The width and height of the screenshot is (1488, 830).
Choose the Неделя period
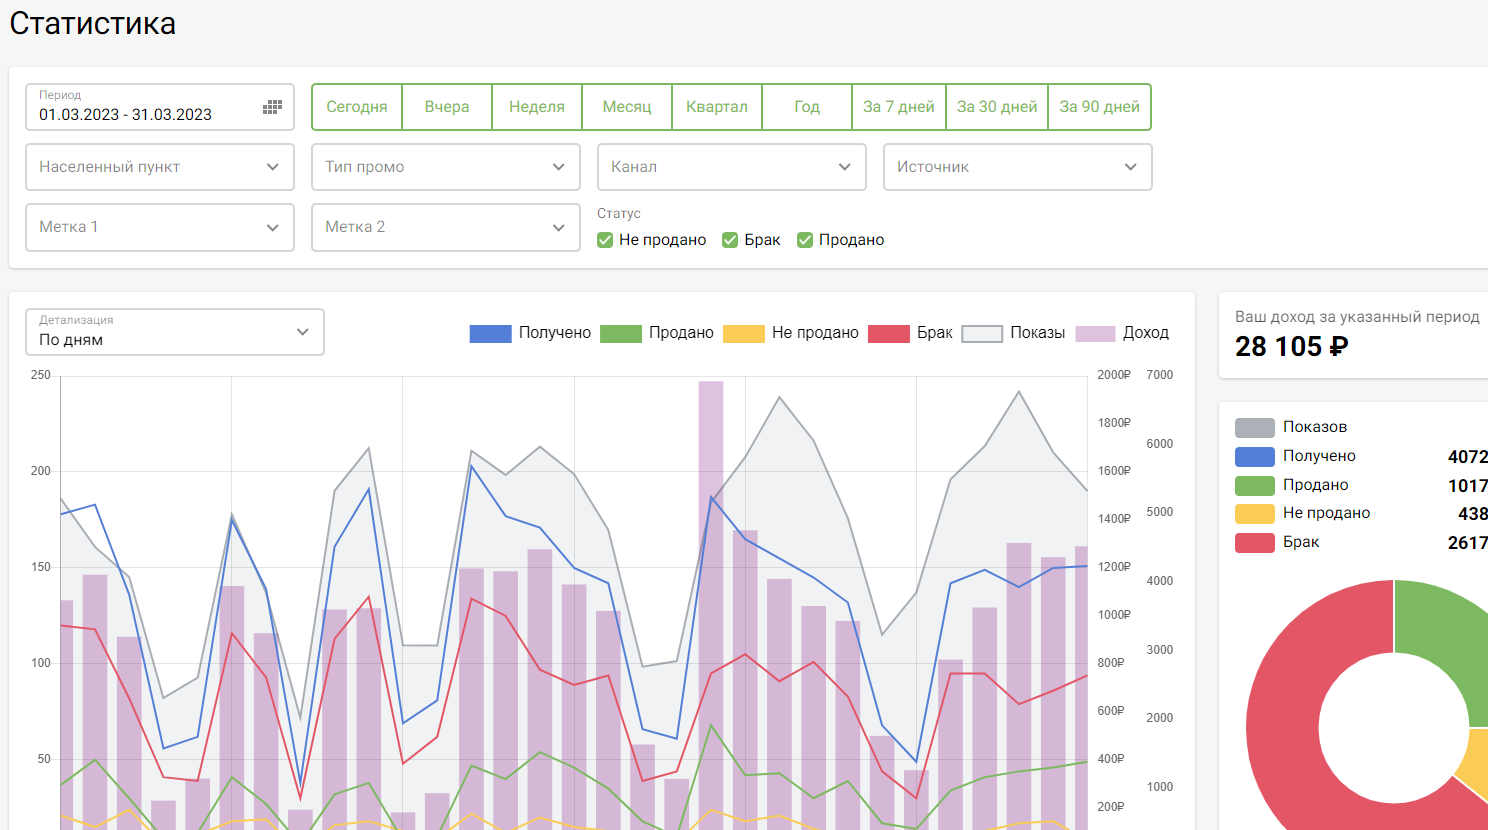click(x=537, y=107)
